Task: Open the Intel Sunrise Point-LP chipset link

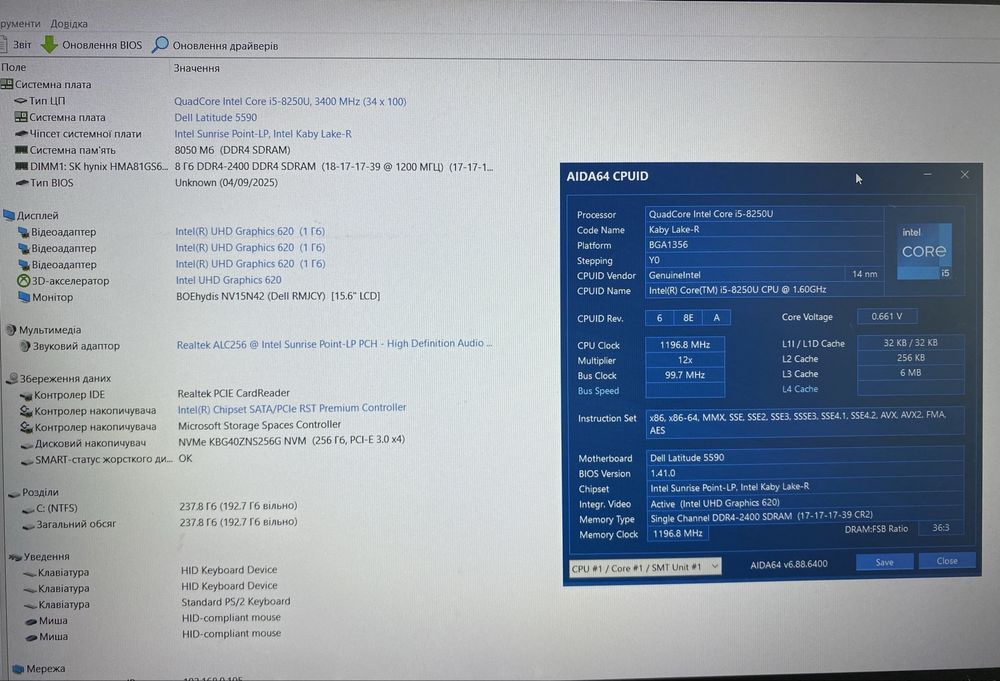Action: click(x=263, y=134)
